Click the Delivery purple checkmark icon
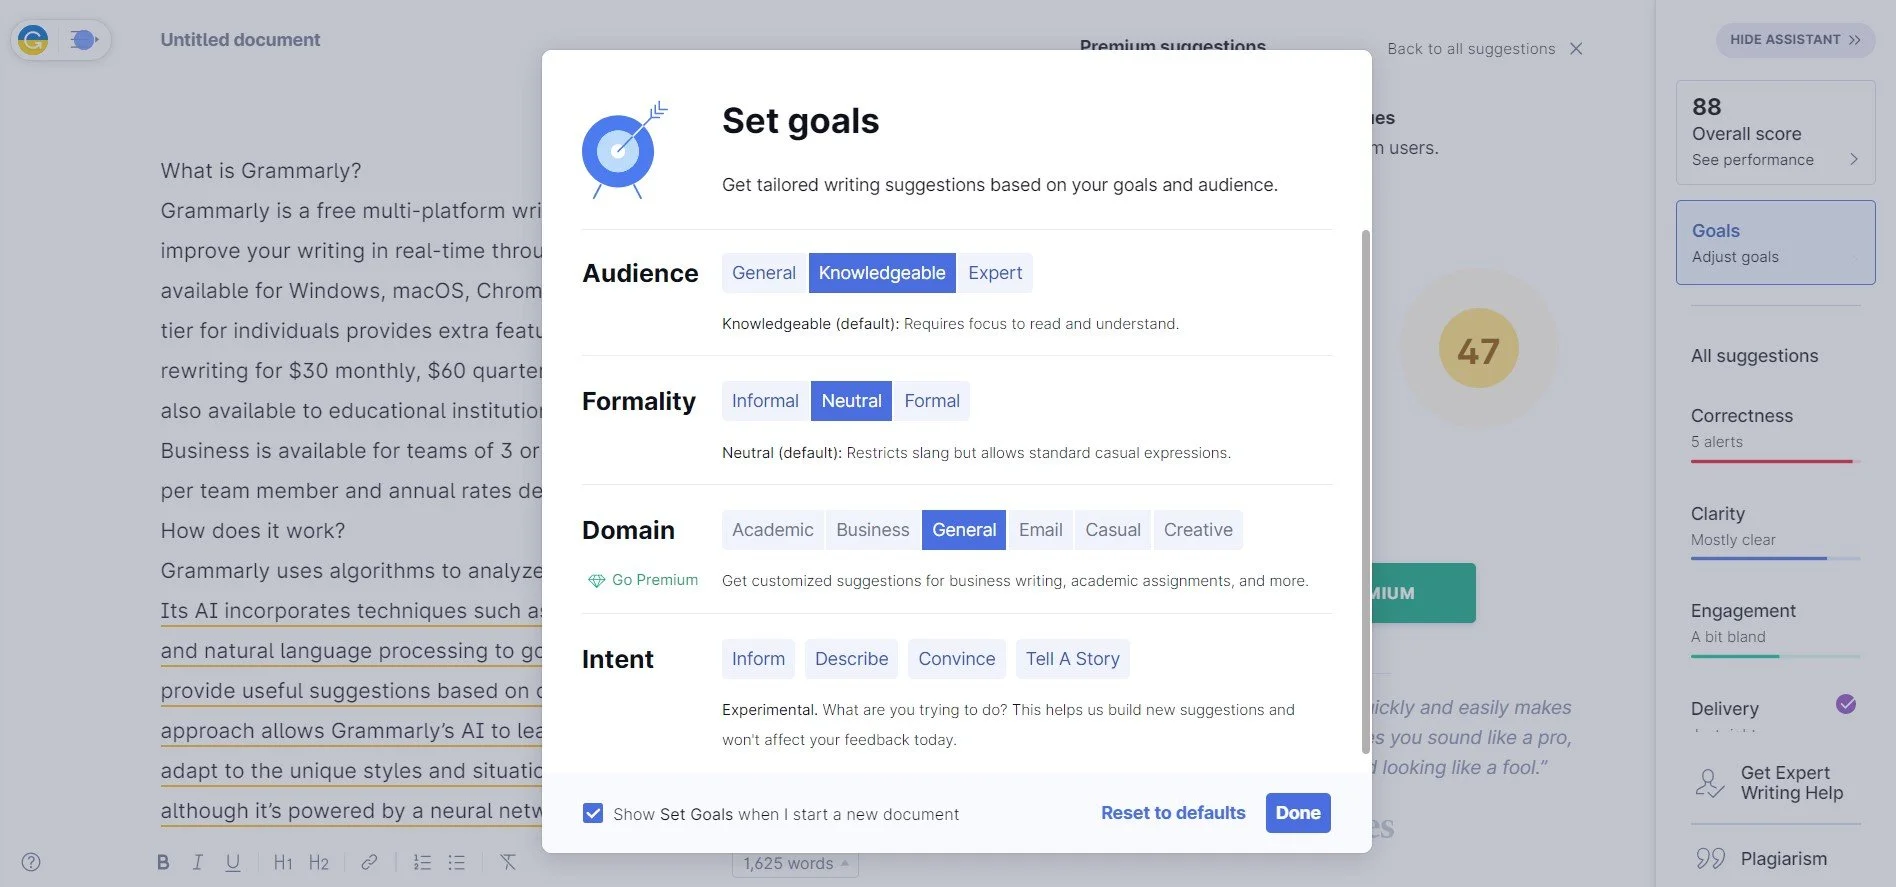Image resolution: width=1896 pixels, height=887 pixels. pyautogui.click(x=1846, y=704)
